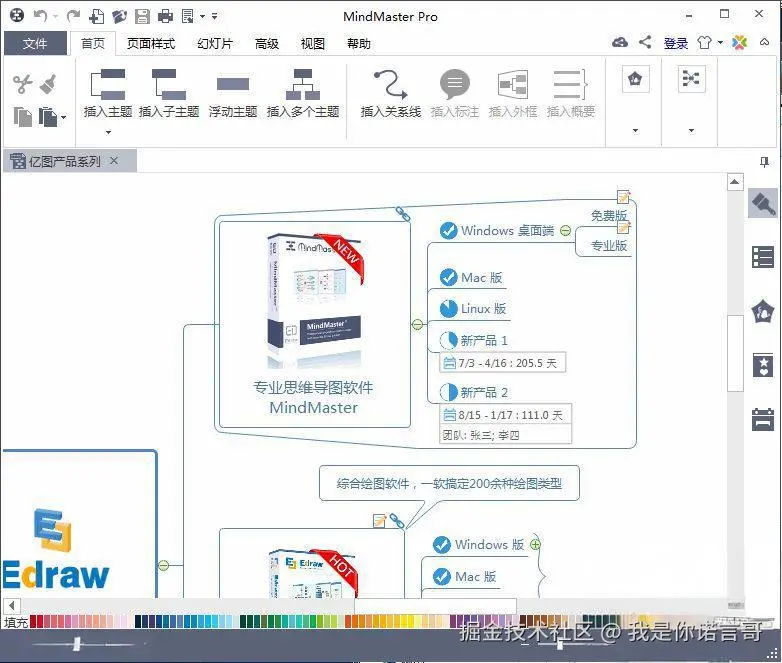Click the layout structure icon in ribbon
The height and width of the screenshot is (663, 782).
(x=692, y=79)
